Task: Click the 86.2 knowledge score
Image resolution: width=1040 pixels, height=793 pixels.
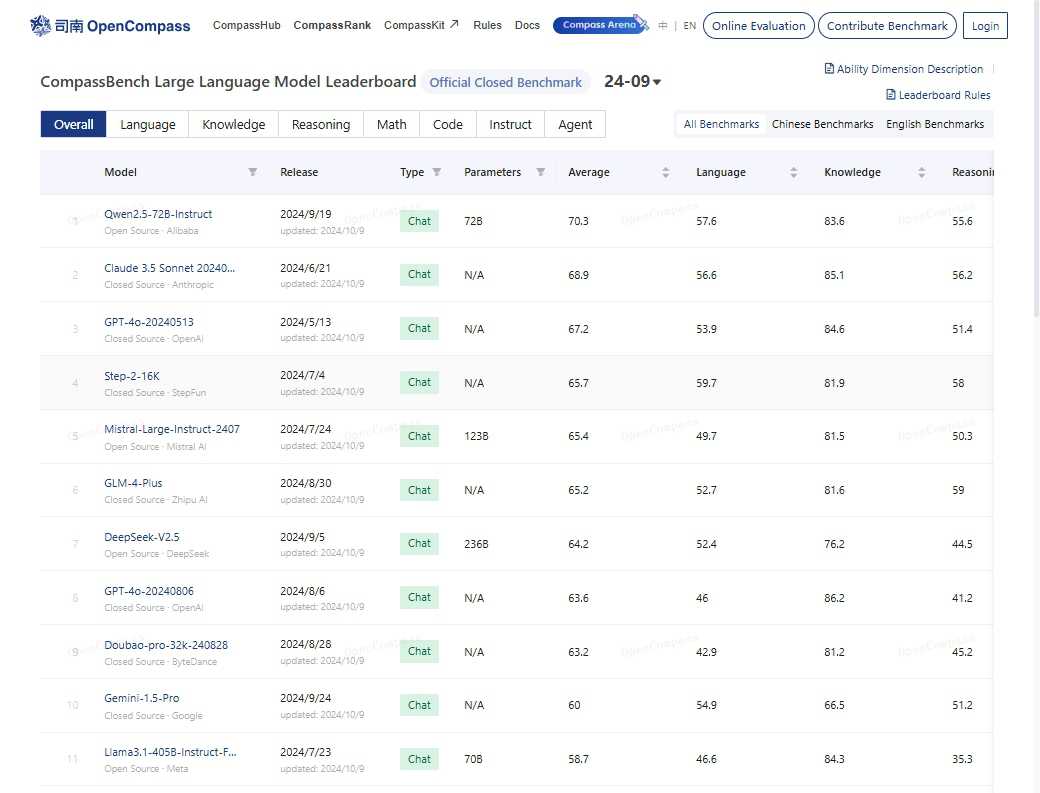Action: coord(834,598)
